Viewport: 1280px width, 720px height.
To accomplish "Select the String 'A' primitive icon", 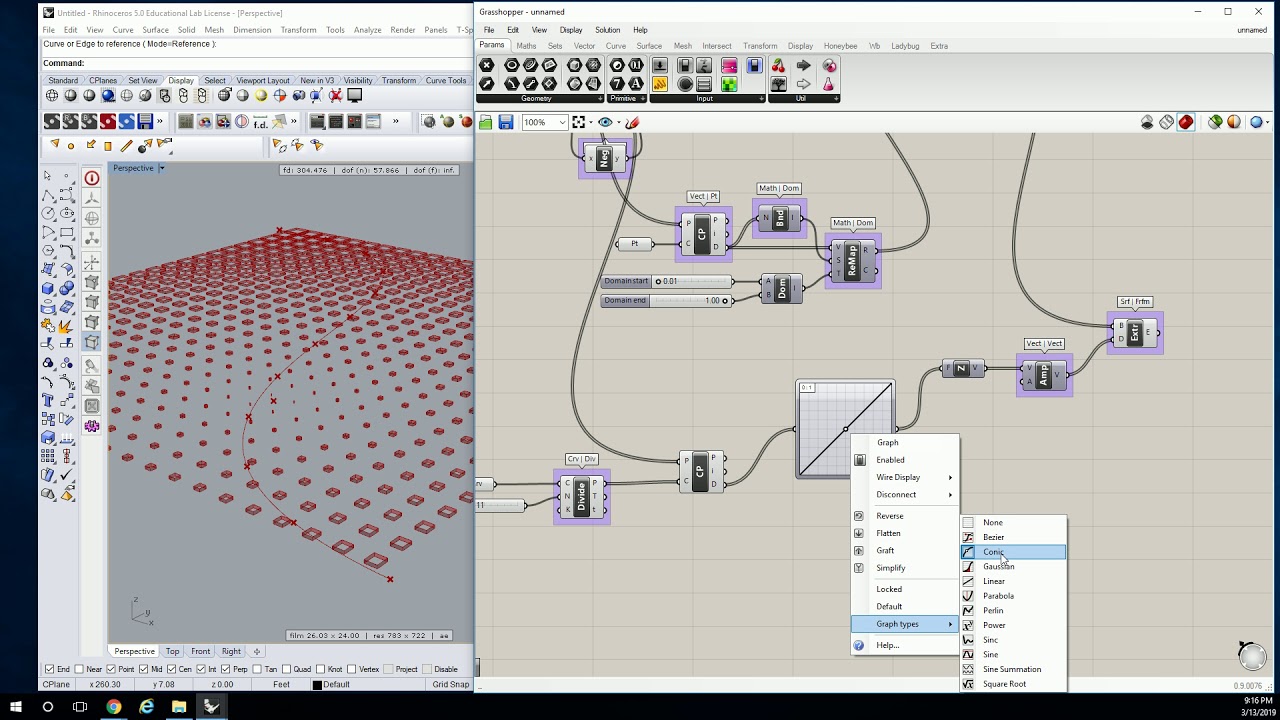I will point(636,84).
